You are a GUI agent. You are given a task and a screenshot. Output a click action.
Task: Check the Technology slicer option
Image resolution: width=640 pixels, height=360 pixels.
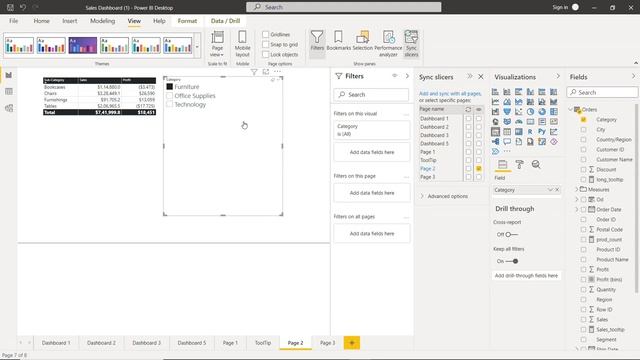coord(170,104)
